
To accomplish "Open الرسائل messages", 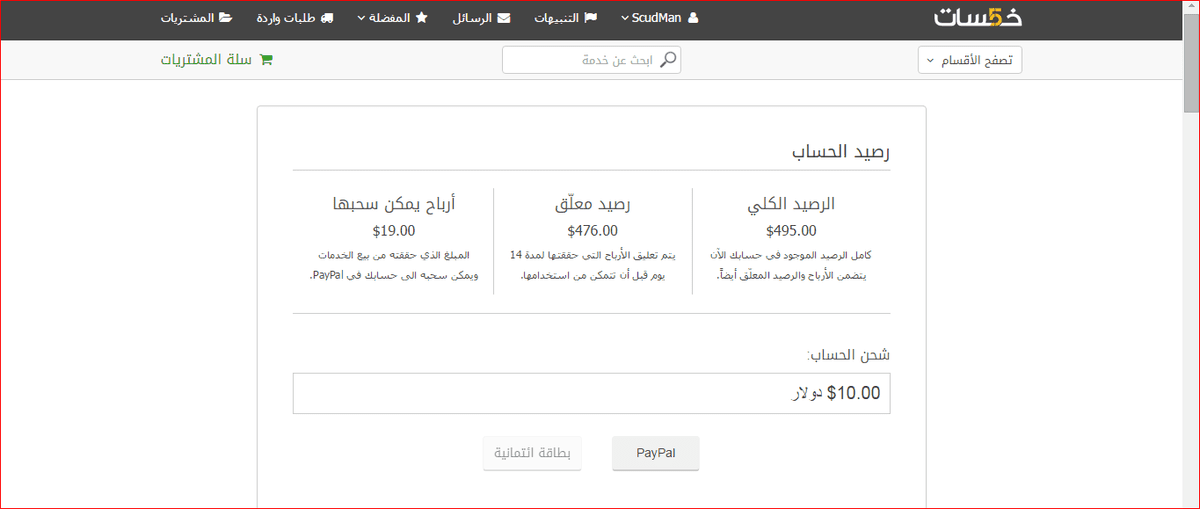I will [480, 18].
